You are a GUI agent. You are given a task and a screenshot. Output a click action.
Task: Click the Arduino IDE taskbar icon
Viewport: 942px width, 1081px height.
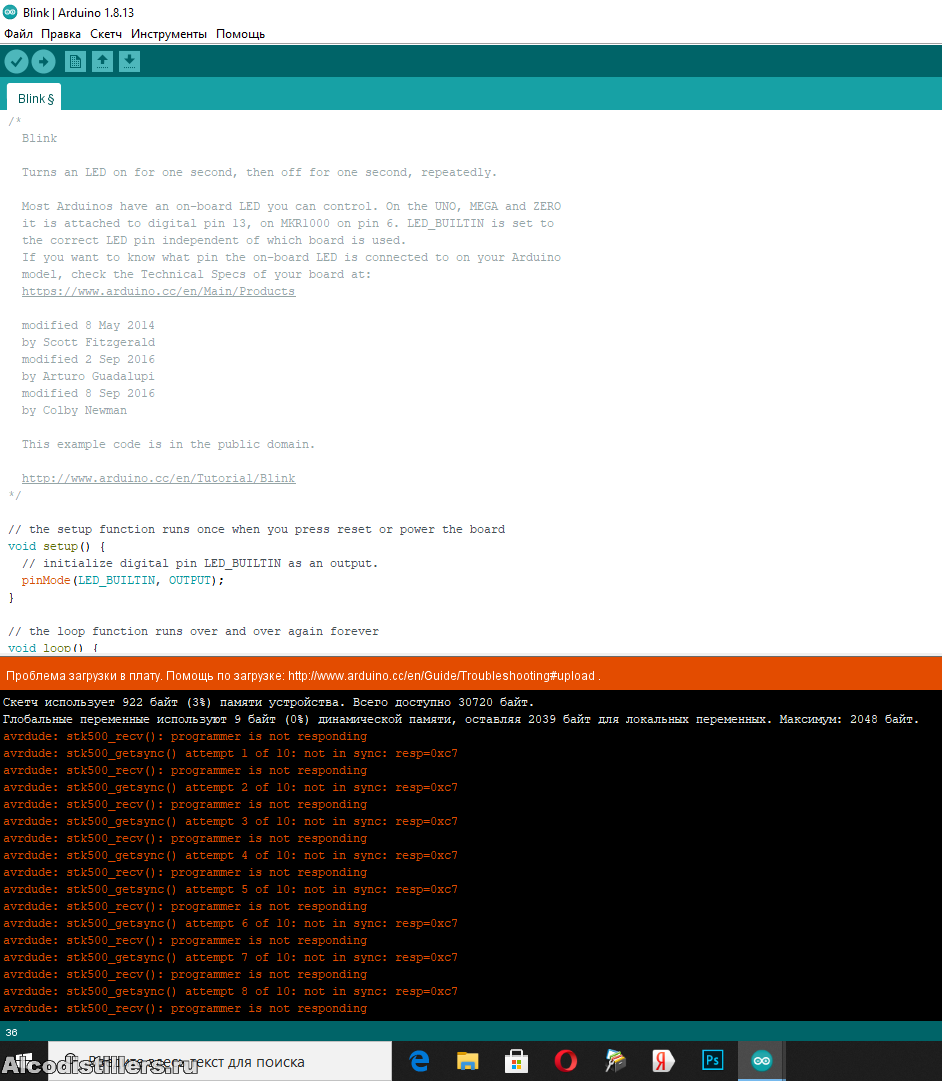(761, 1060)
